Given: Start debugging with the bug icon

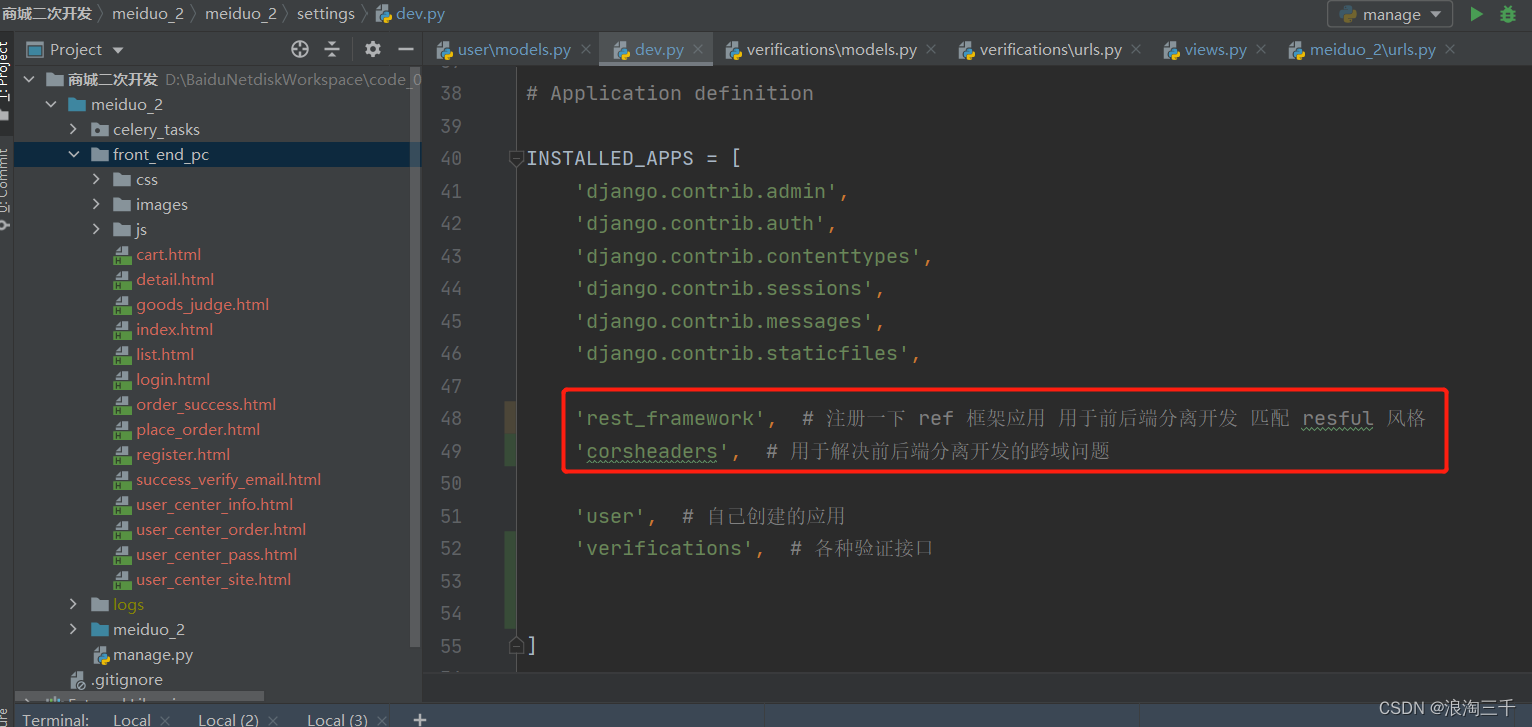Looking at the screenshot, I should (1508, 14).
